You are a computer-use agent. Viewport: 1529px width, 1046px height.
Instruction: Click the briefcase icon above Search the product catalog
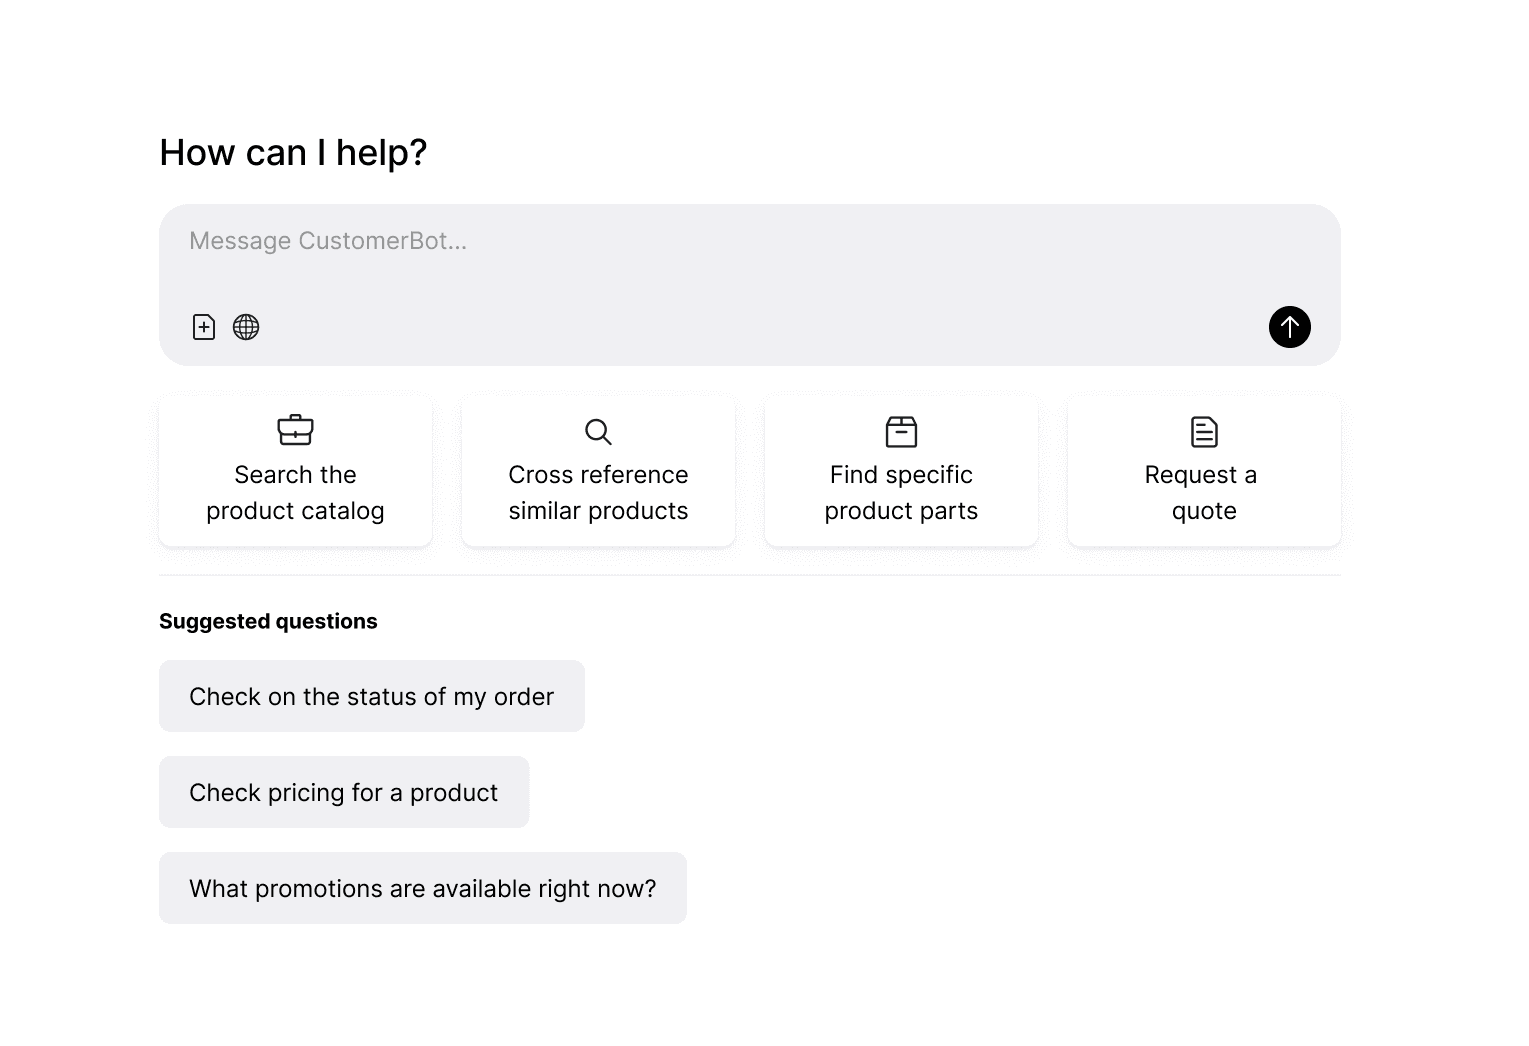[295, 431]
